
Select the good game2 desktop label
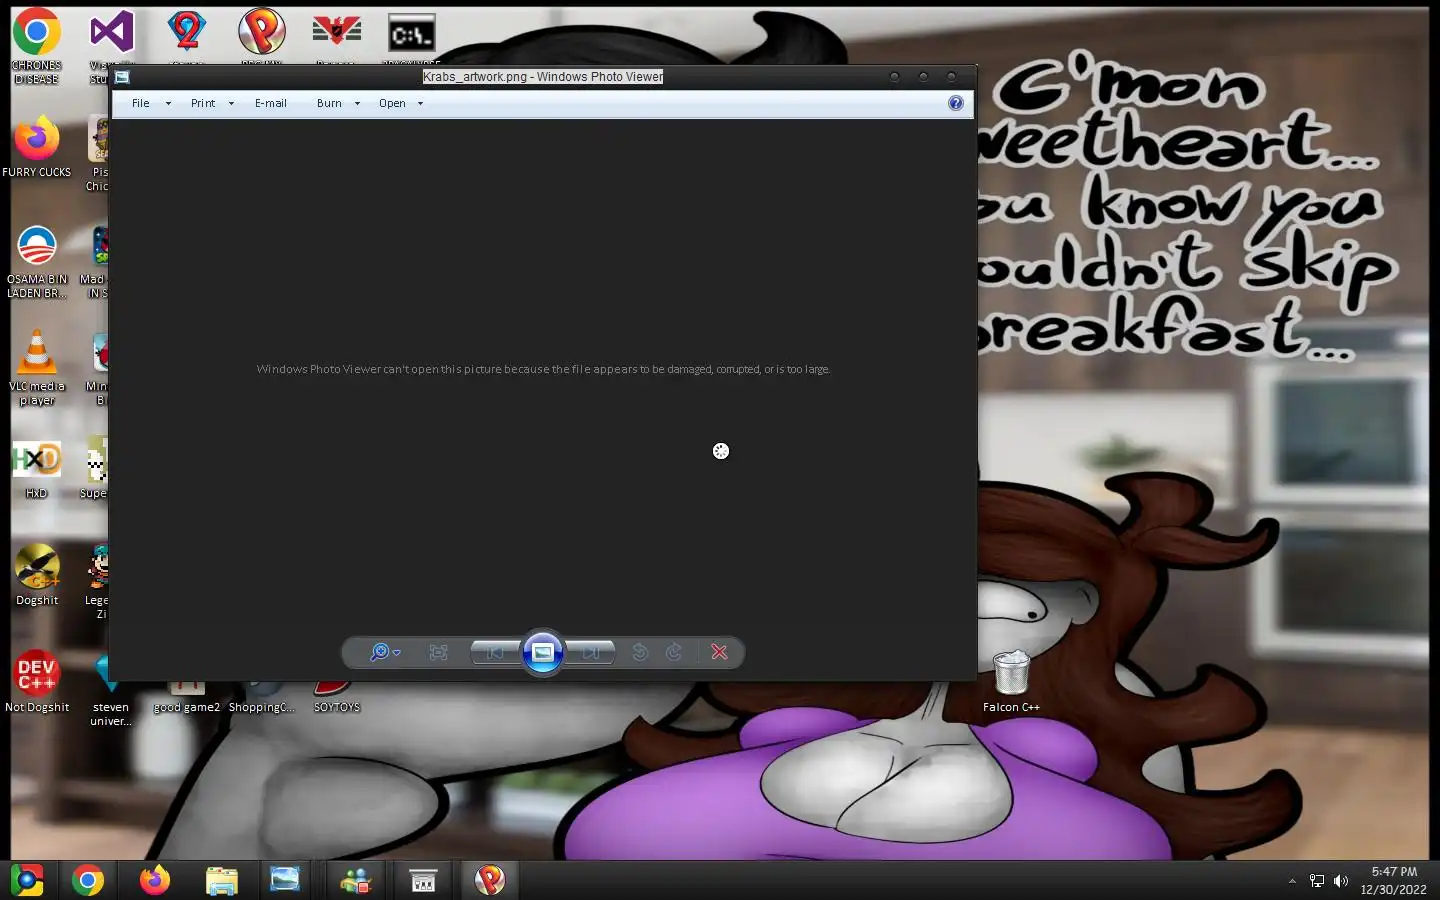tap(186, 707)
